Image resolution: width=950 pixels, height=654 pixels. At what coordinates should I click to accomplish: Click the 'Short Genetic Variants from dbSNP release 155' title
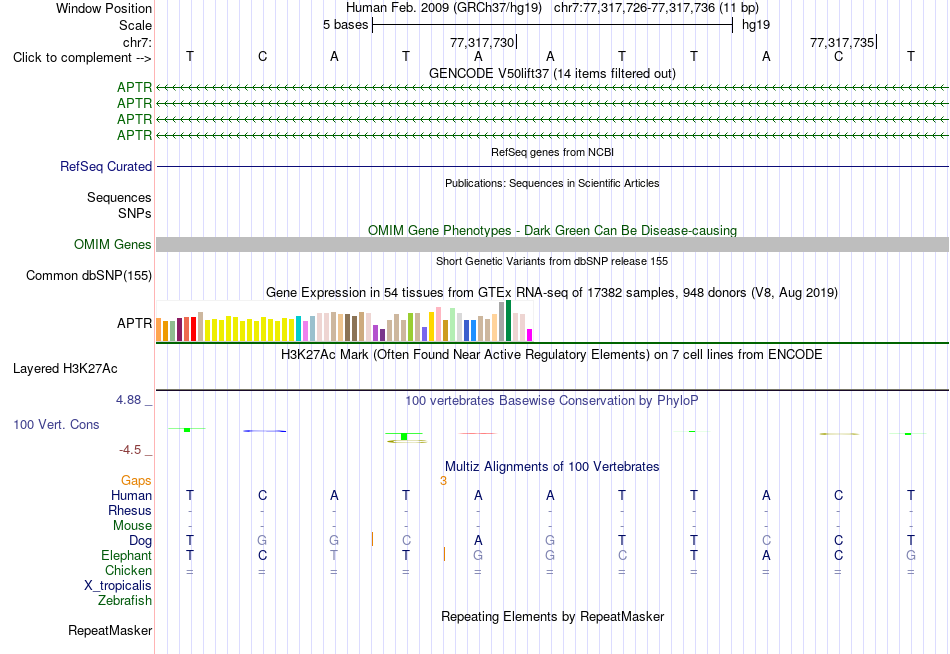point(552,261)
